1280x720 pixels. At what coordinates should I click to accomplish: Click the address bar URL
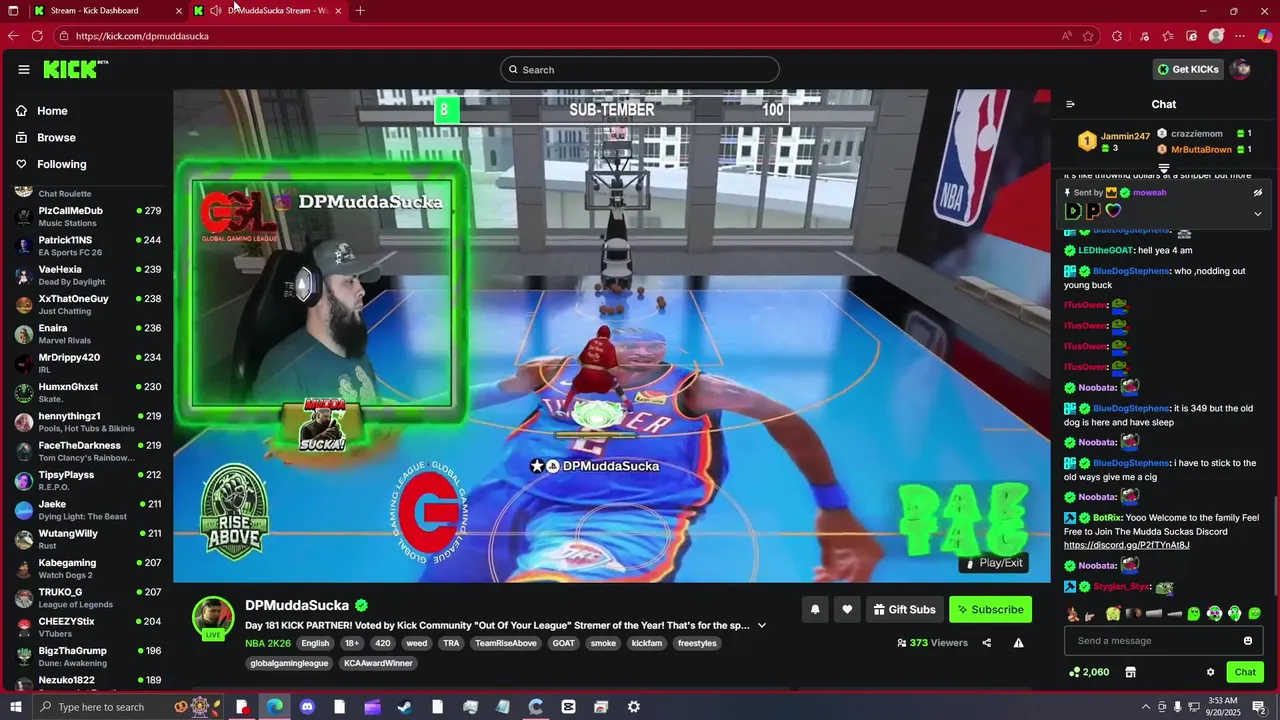pyautogui.click(x=142, y=36)
